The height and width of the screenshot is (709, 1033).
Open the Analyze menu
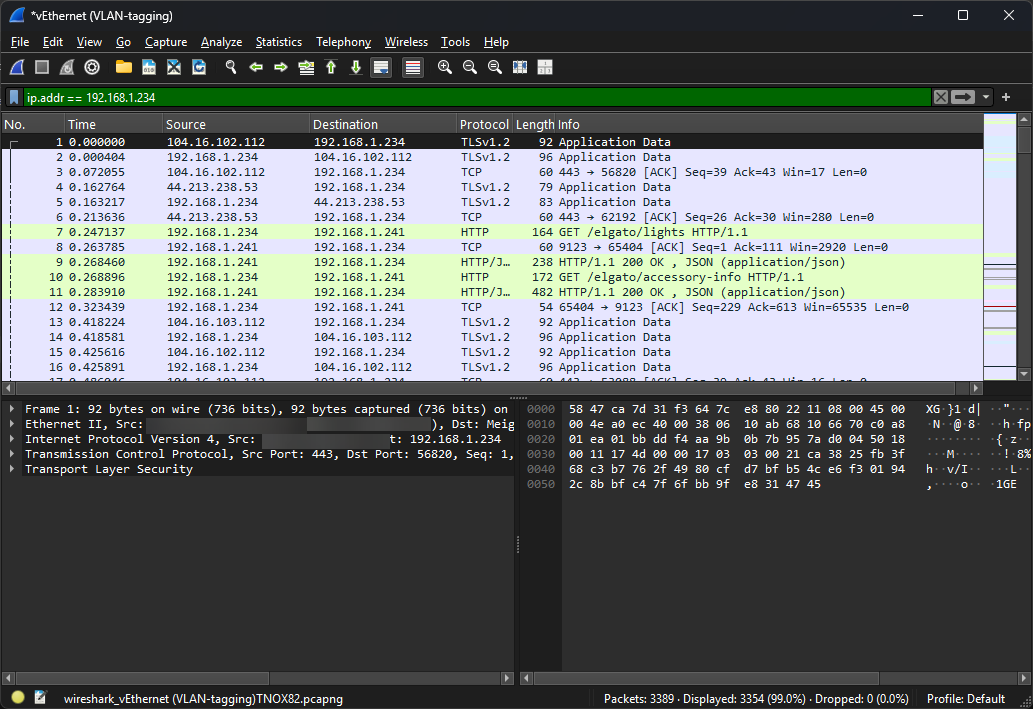[x=221, y=42]
